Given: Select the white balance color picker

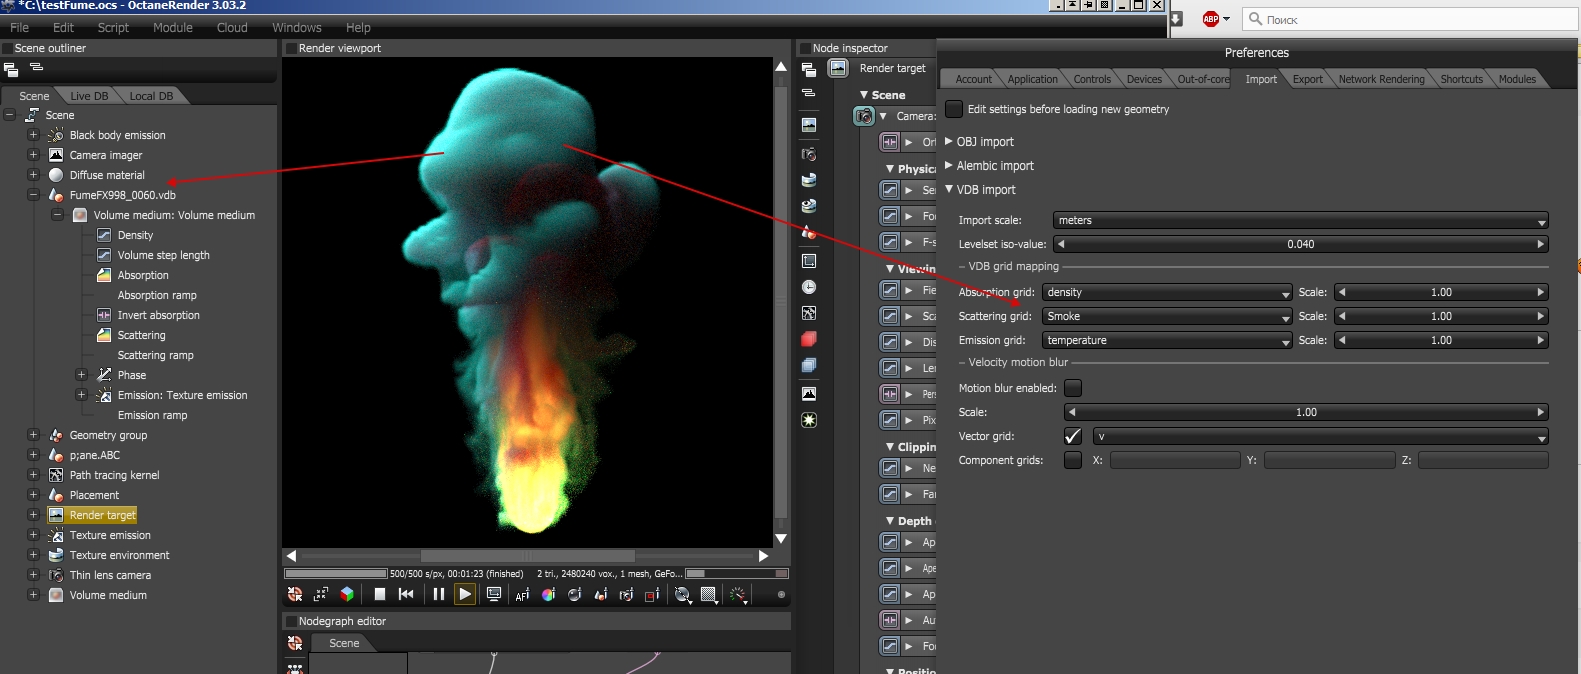Looking at the screenshot, I should tap(548, 594).
